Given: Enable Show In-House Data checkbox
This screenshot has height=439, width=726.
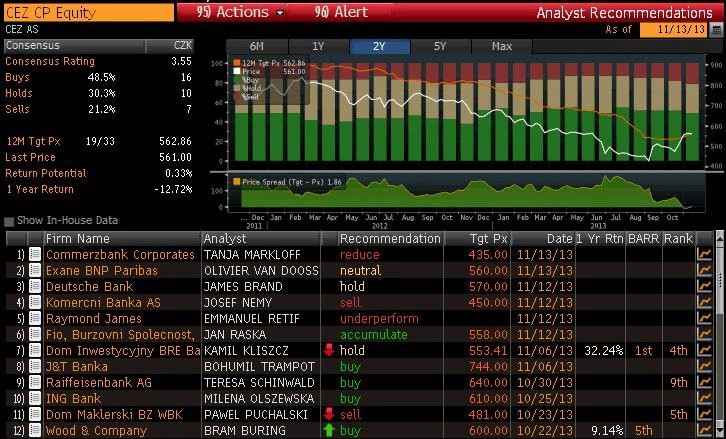Looking at the screenshot, I should point(9,221).
